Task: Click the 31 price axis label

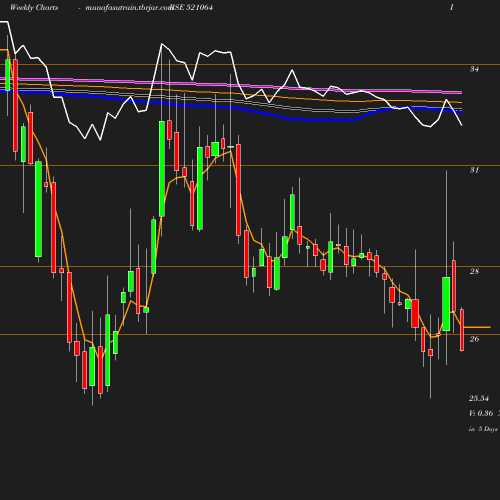Action: click(474, 170)
